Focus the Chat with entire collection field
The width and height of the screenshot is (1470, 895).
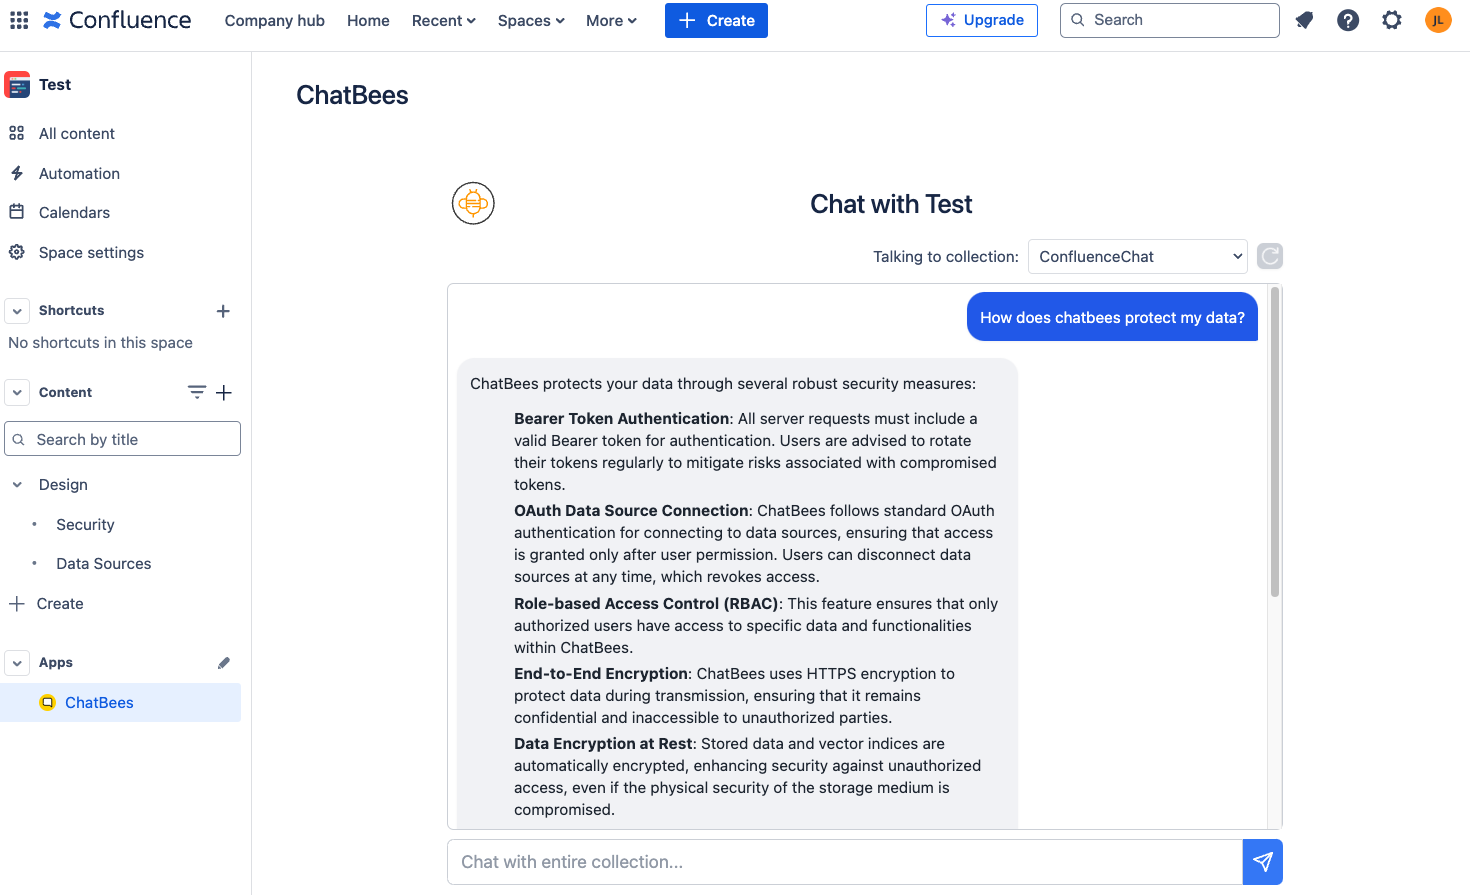point(845,862)
